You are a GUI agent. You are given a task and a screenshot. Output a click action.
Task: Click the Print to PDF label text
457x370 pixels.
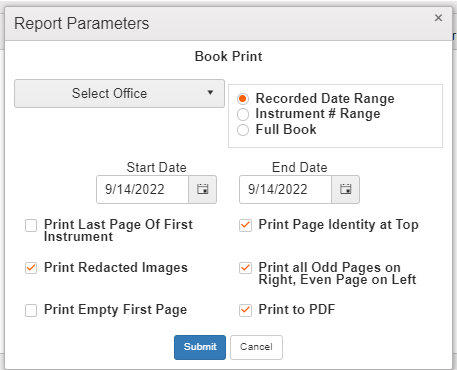click(x=297, y=310)
